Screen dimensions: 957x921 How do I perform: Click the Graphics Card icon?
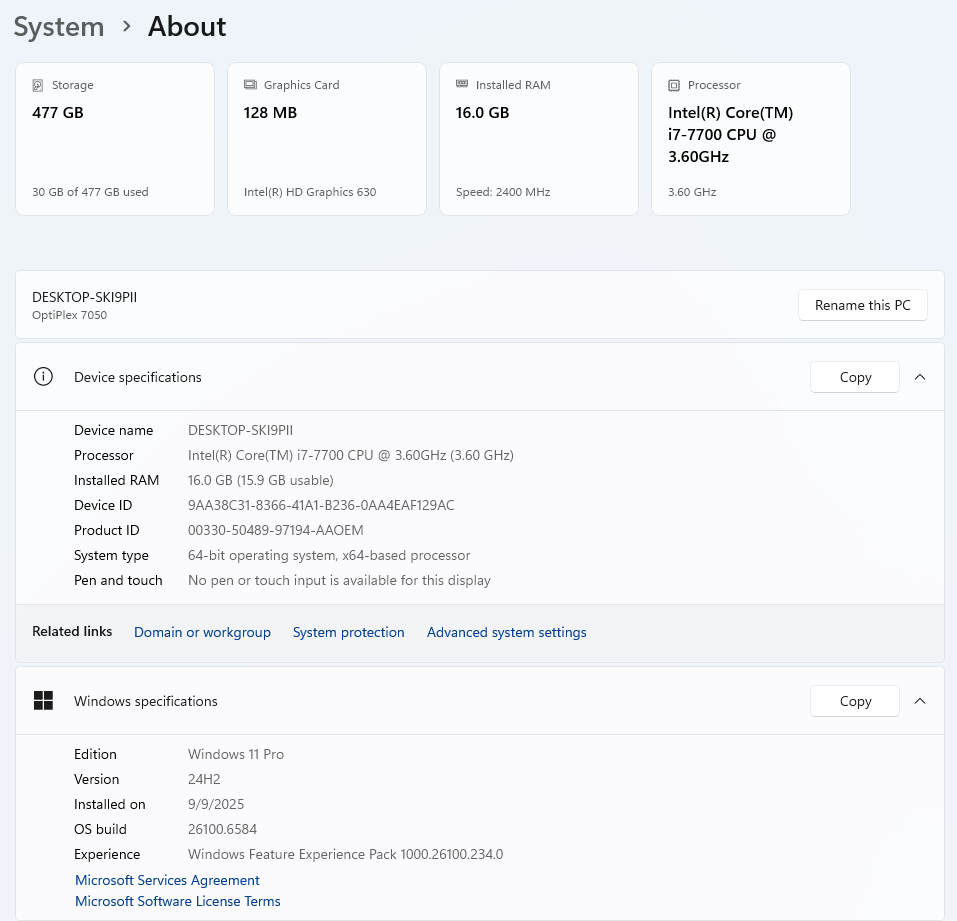click(x=250, y=86)
